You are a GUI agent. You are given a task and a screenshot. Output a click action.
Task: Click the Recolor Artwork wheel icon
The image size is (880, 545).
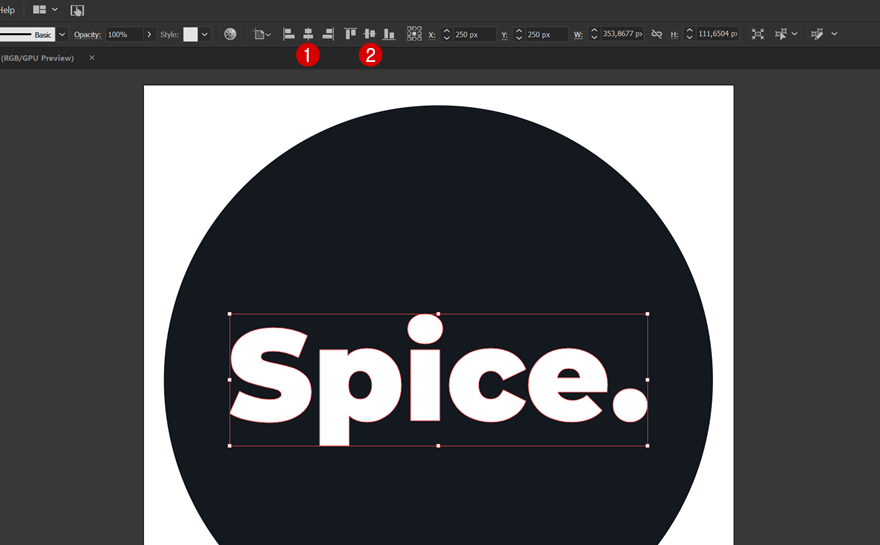click(x=230, y=34)
